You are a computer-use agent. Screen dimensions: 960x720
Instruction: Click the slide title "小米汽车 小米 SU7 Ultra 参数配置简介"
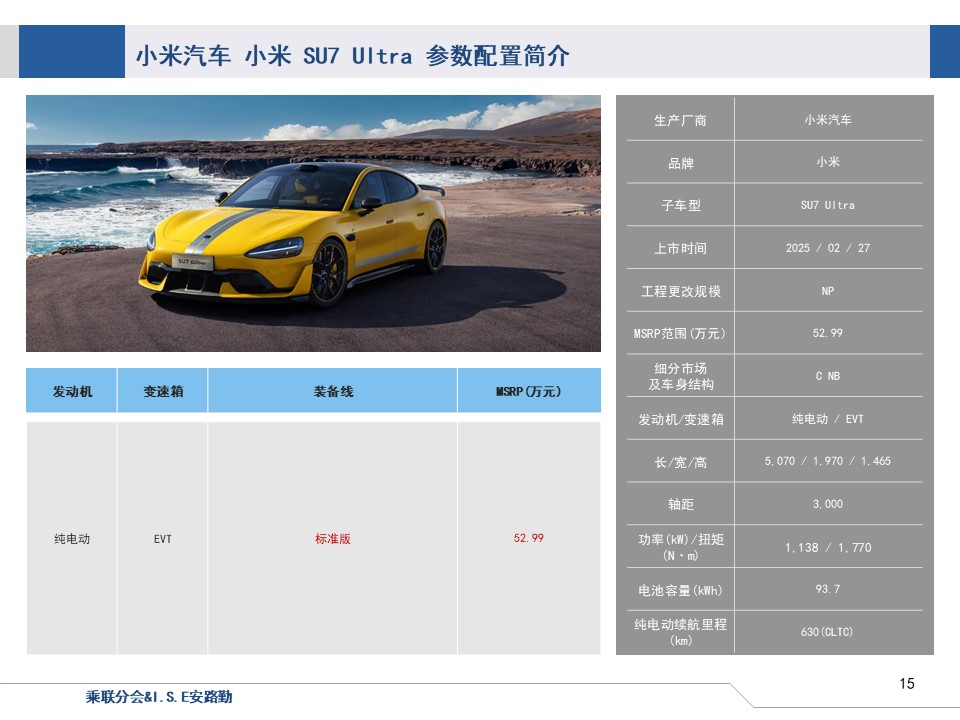point(353,56)
